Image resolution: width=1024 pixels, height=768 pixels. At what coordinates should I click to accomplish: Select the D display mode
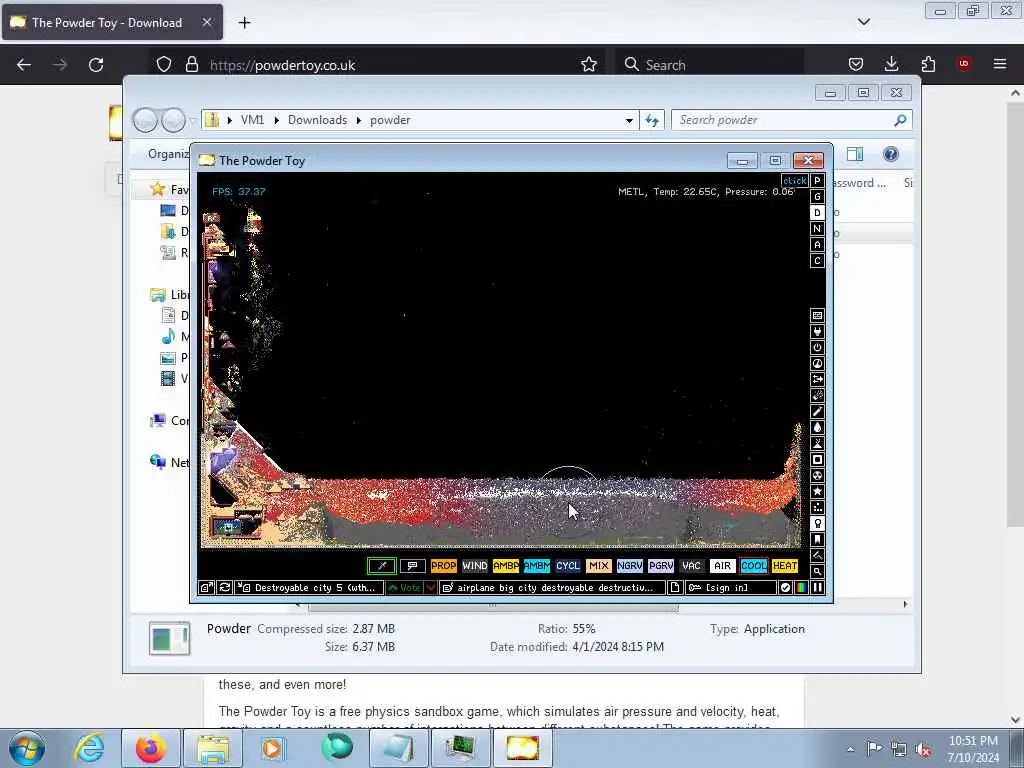[x=817, y=213]
